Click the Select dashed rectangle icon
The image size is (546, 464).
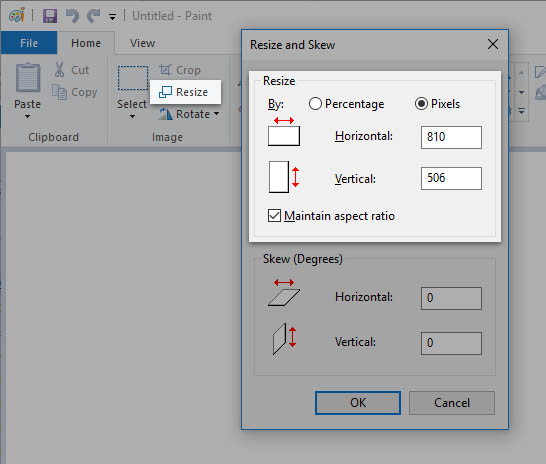tap(133, 78)
